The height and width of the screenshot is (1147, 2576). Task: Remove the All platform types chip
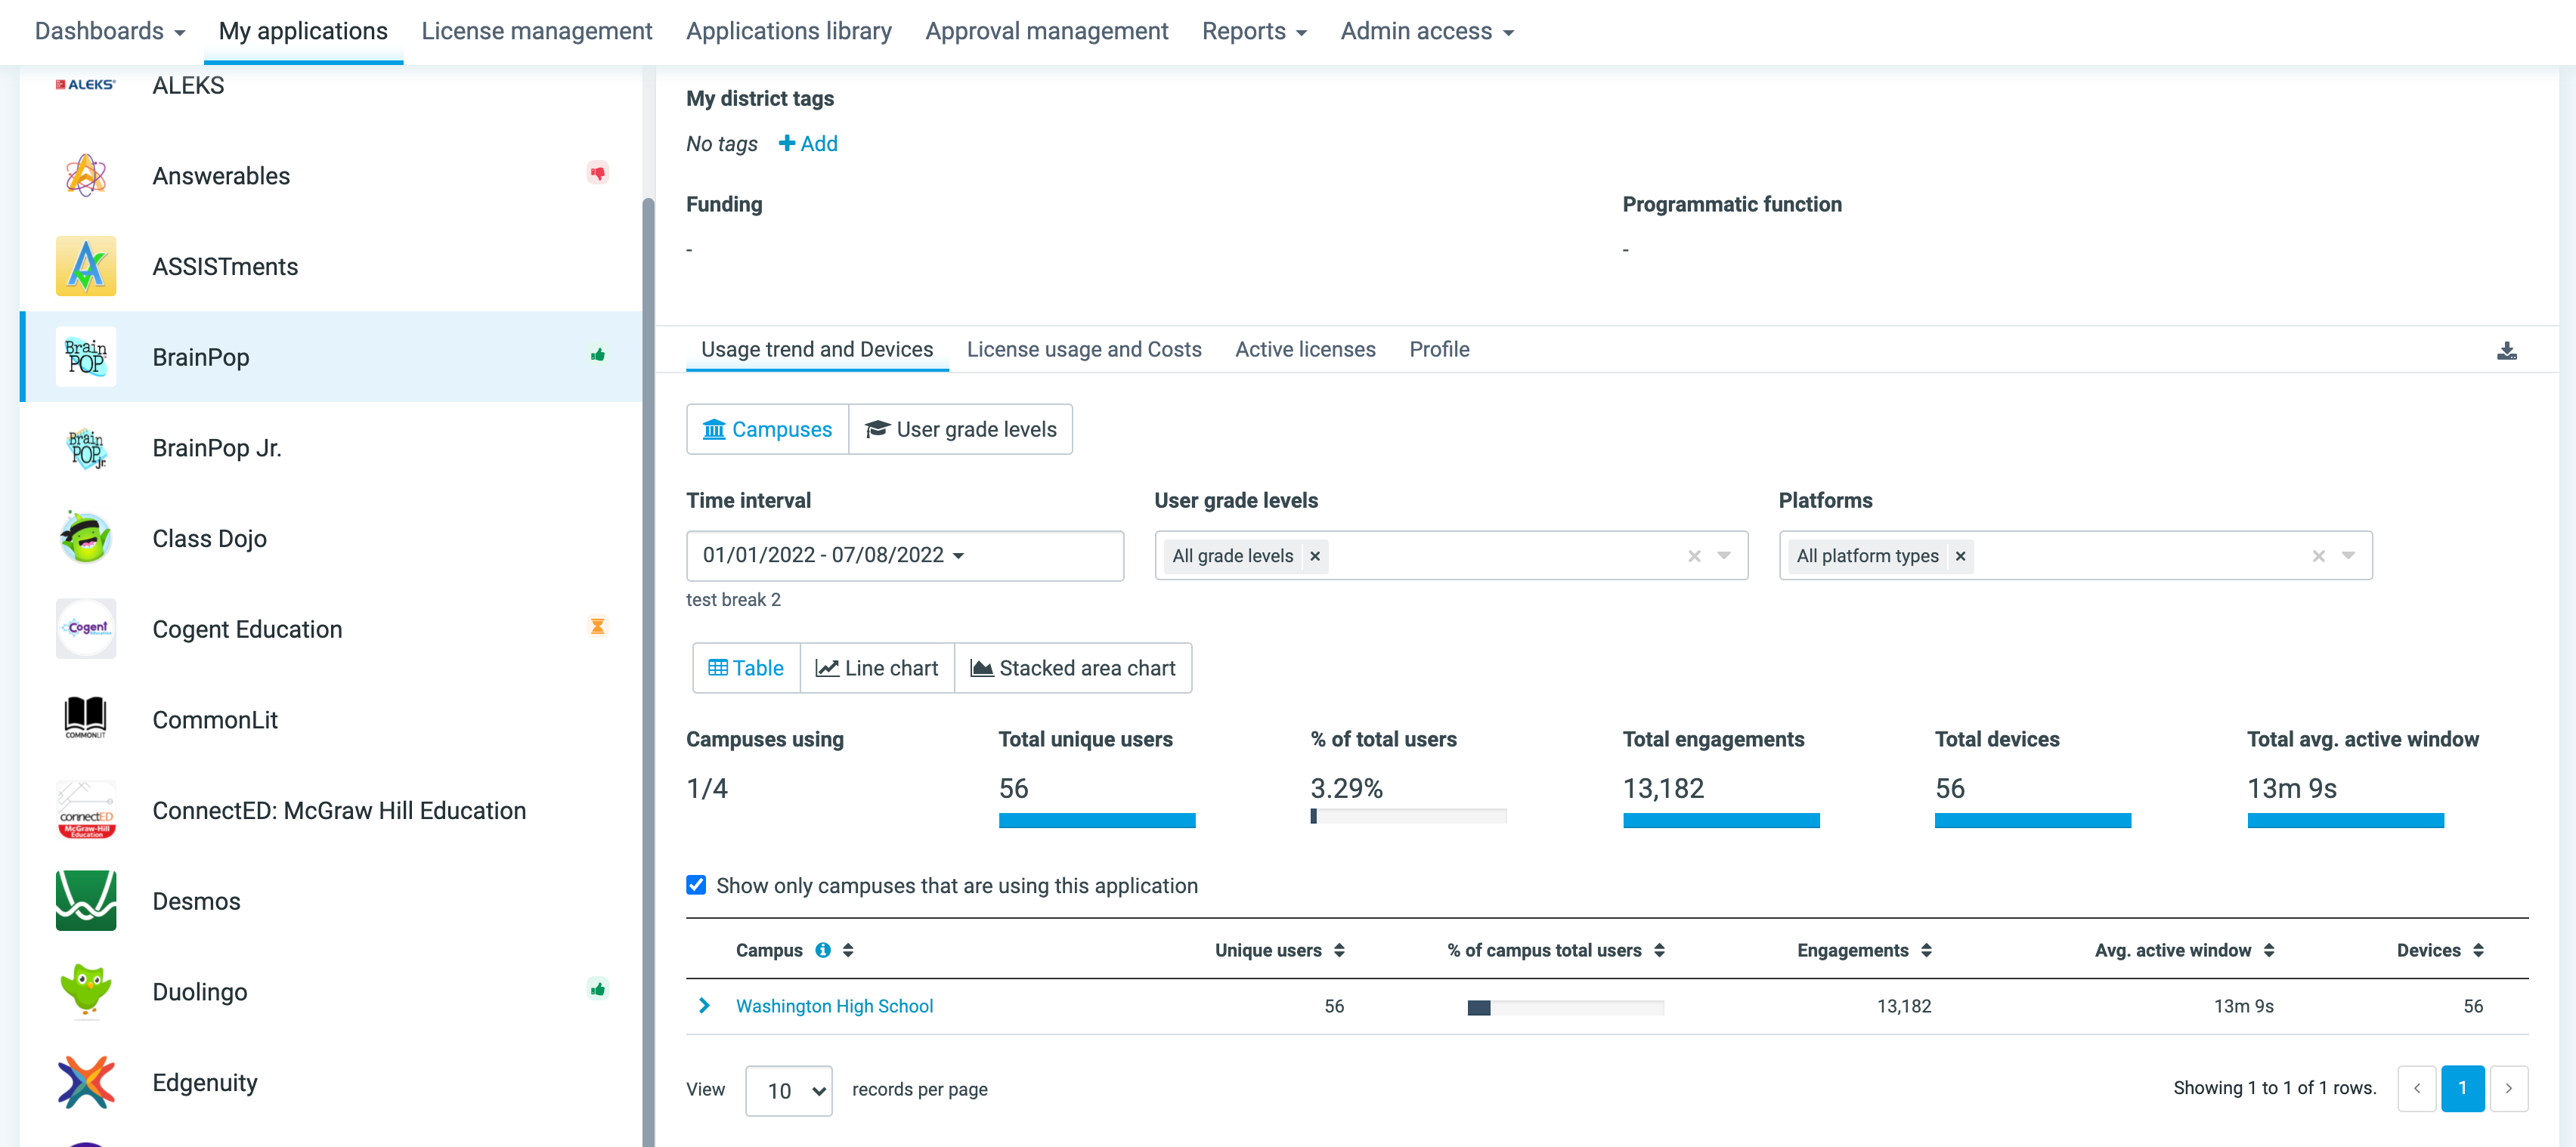[1960, 556]
